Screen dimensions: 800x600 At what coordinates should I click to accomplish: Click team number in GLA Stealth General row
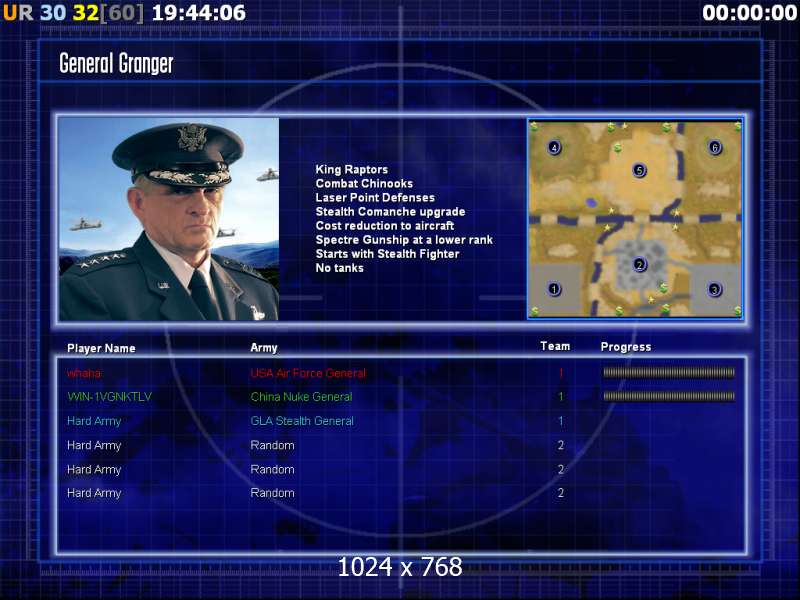[561, 421]
